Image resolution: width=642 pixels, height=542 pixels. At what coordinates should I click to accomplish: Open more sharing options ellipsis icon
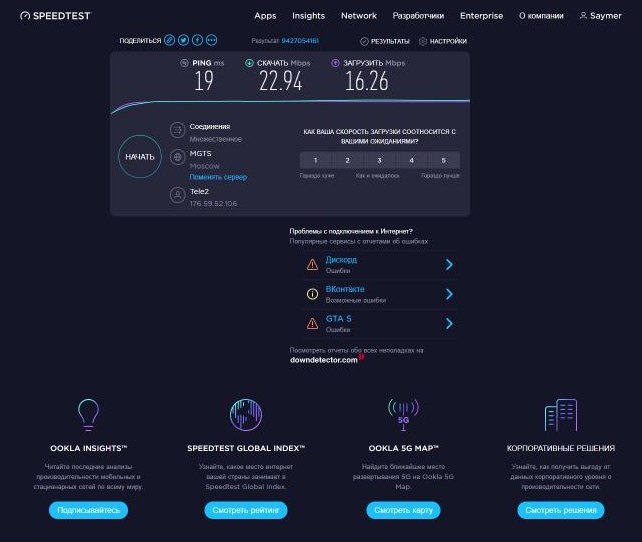point(211,40)
